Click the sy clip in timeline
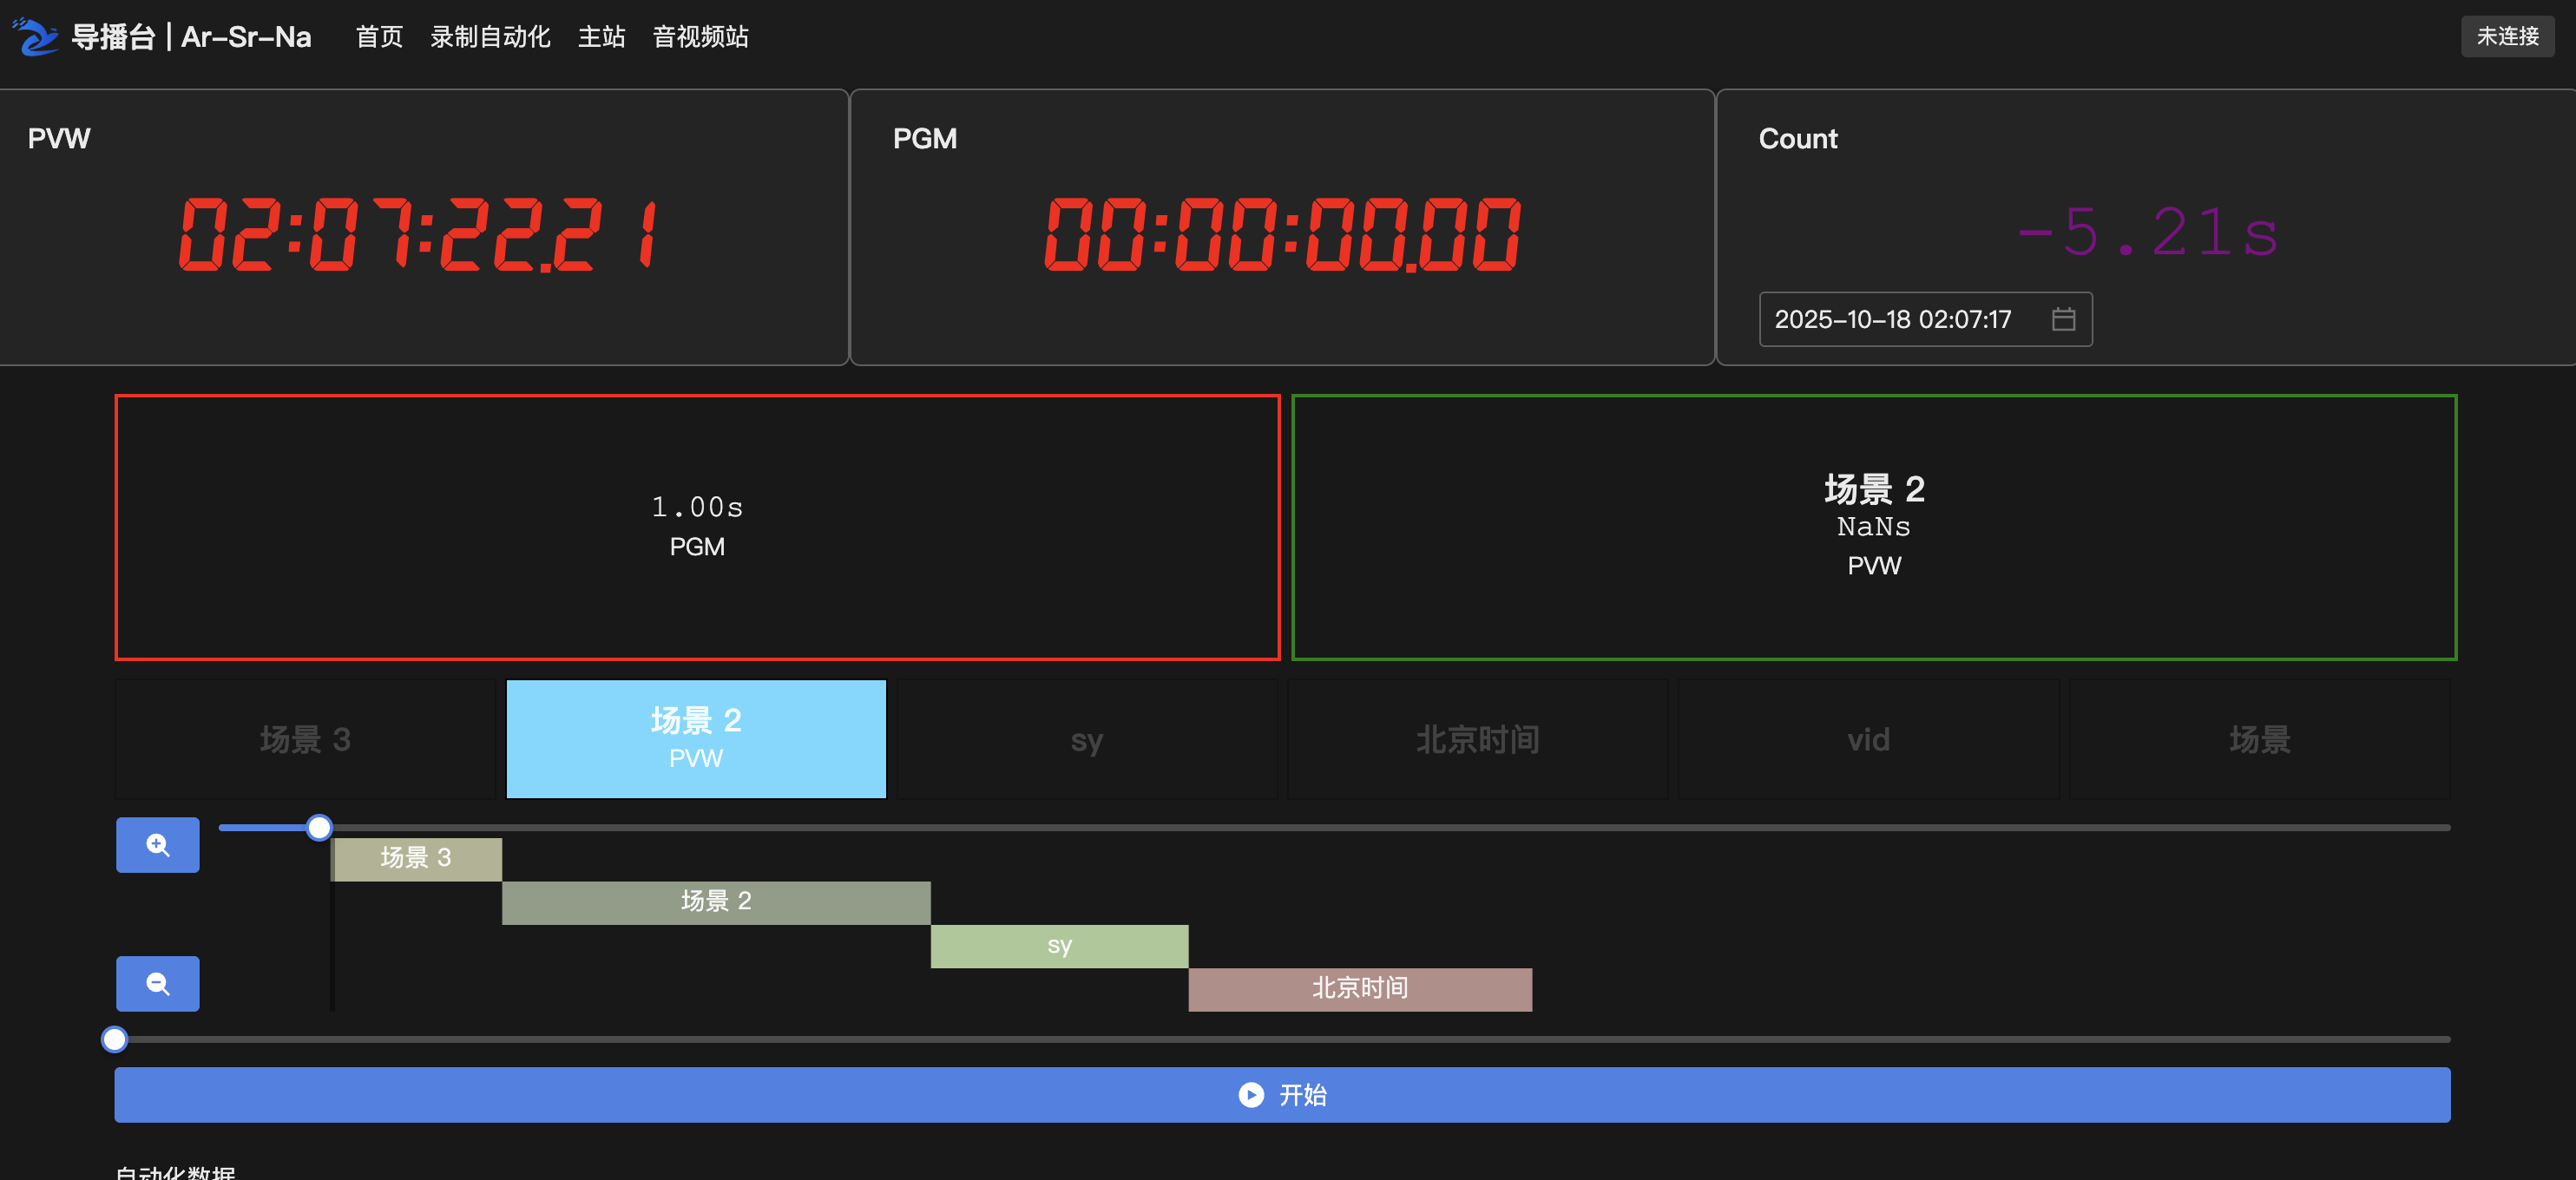 coord(1059,946)
